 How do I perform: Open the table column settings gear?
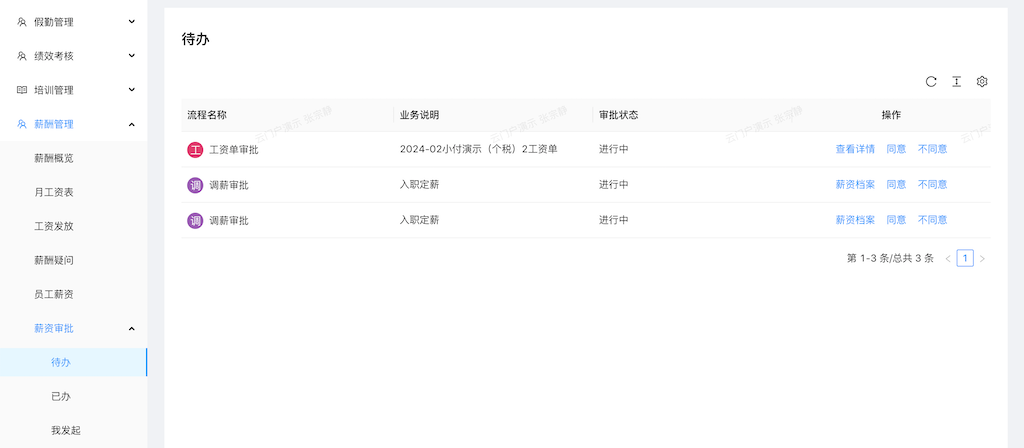pyautogui.click(x=982, y=82)
